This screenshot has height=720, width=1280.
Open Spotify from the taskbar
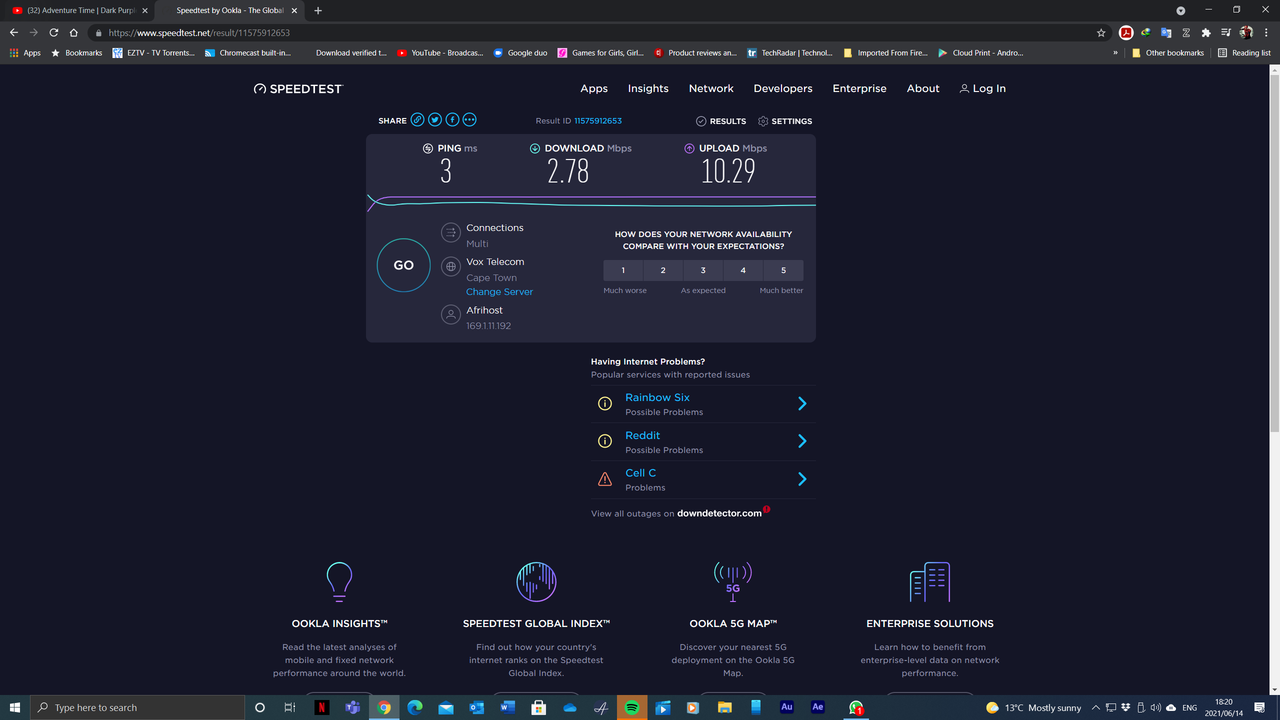632,707
